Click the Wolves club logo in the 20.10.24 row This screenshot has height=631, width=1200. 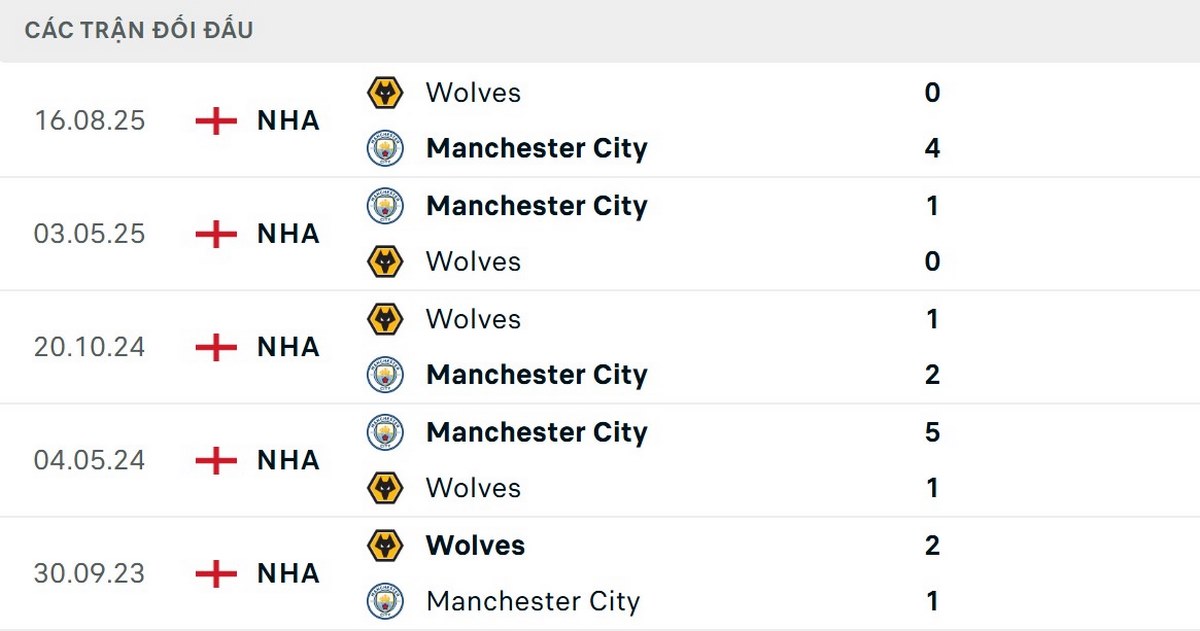385,319
